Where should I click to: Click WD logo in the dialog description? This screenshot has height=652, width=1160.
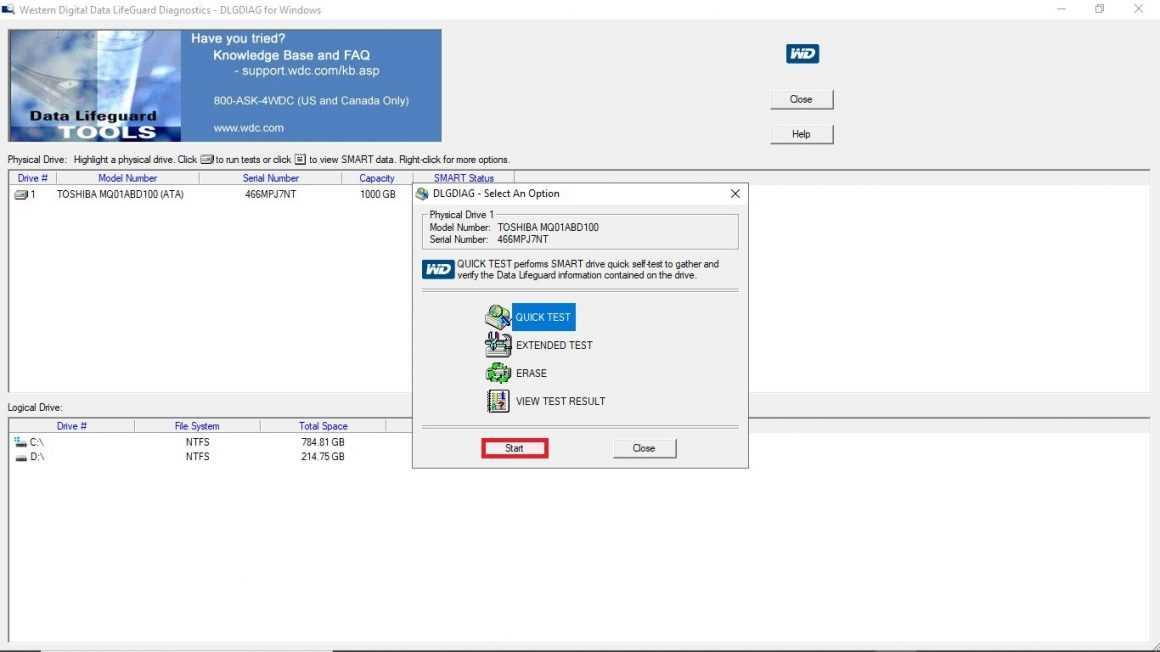pyautogui.click(x=438, y=269)
